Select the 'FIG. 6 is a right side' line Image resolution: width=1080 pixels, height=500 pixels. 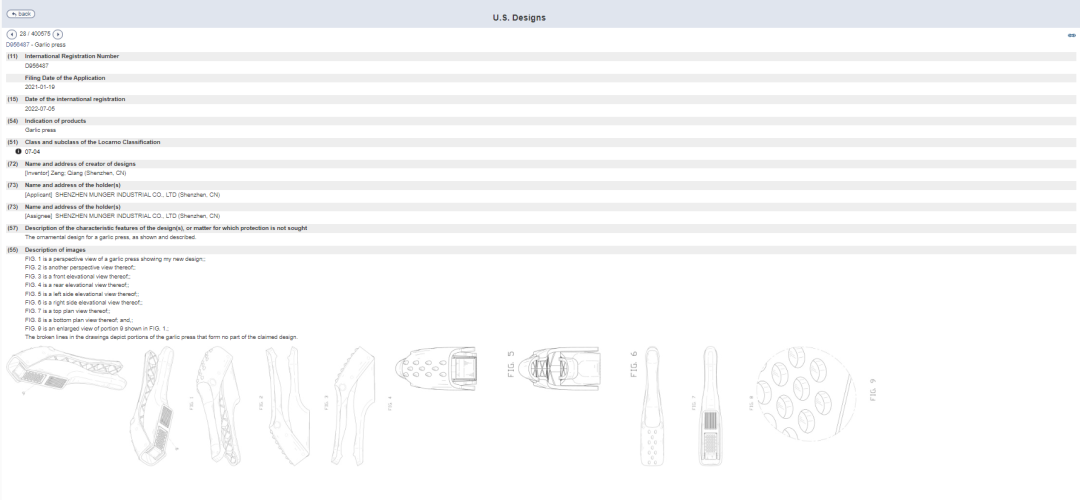tap(83, 302)
